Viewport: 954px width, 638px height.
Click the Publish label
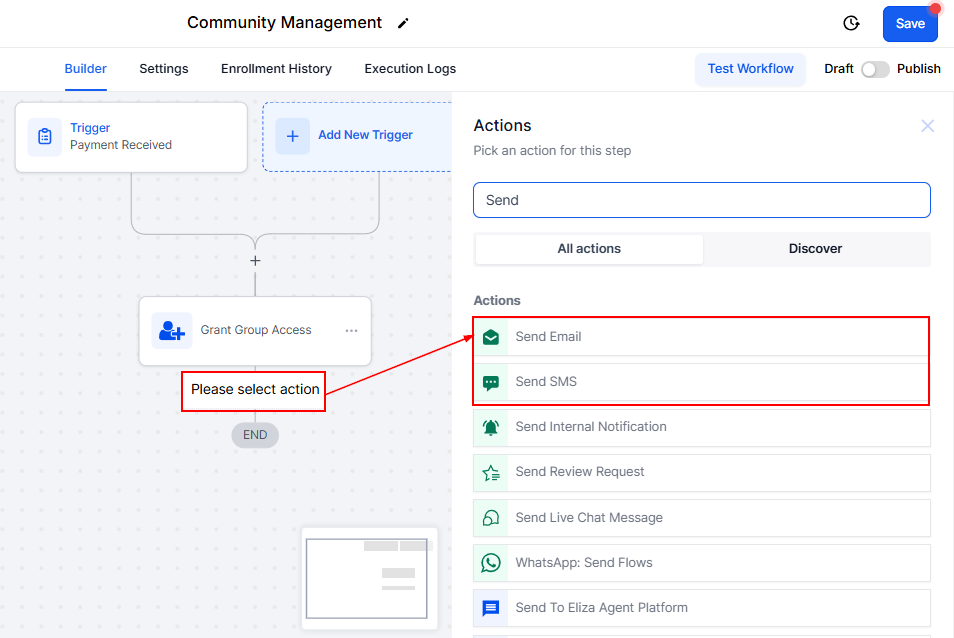tap(919, 69)
